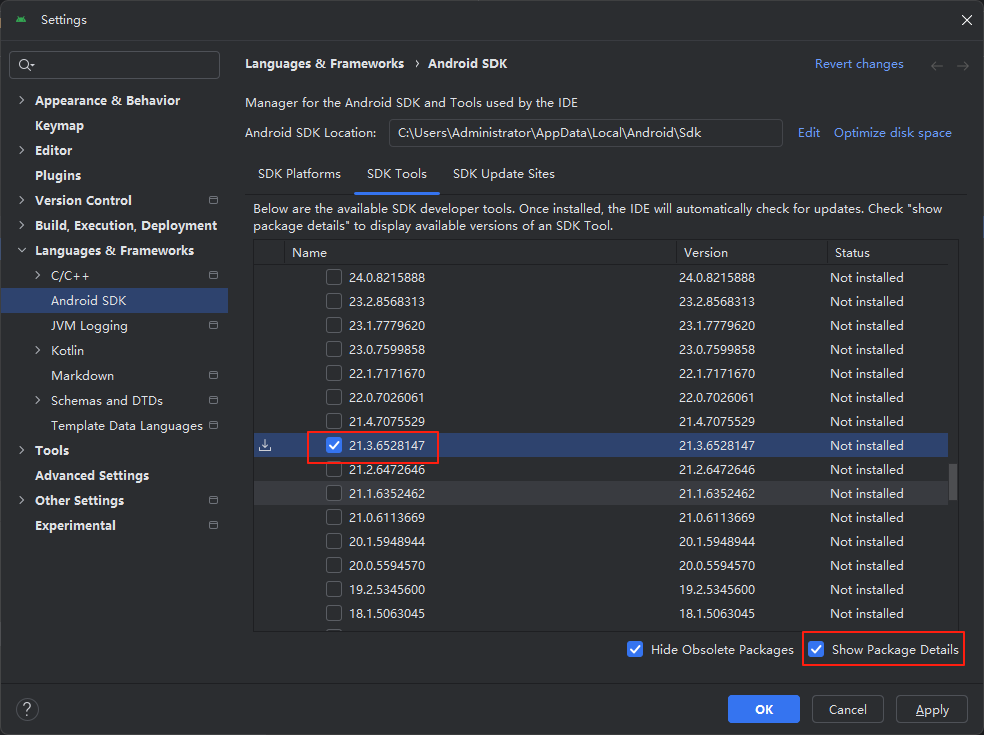Click project-level icon next to Schemas and DTDs

point(213,400)
